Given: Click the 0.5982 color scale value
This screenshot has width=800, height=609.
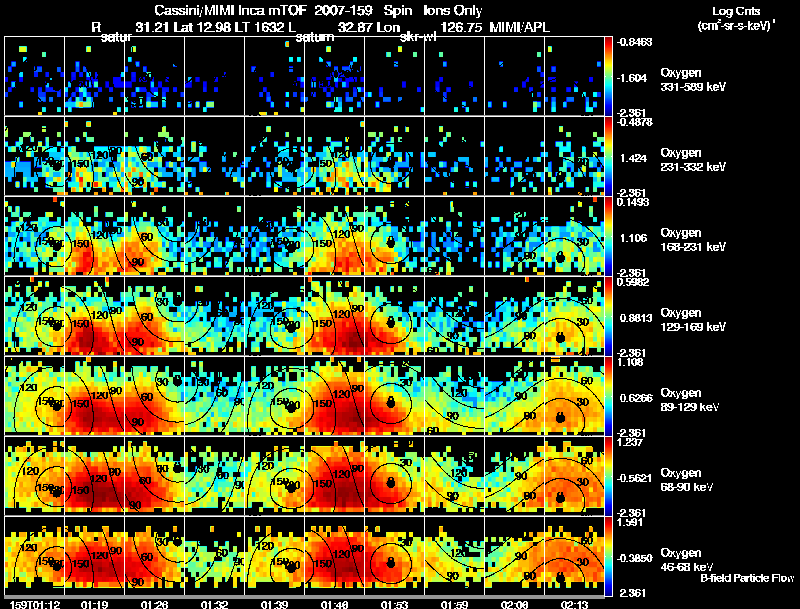Looking at the screenshot, I should (633, 282).
